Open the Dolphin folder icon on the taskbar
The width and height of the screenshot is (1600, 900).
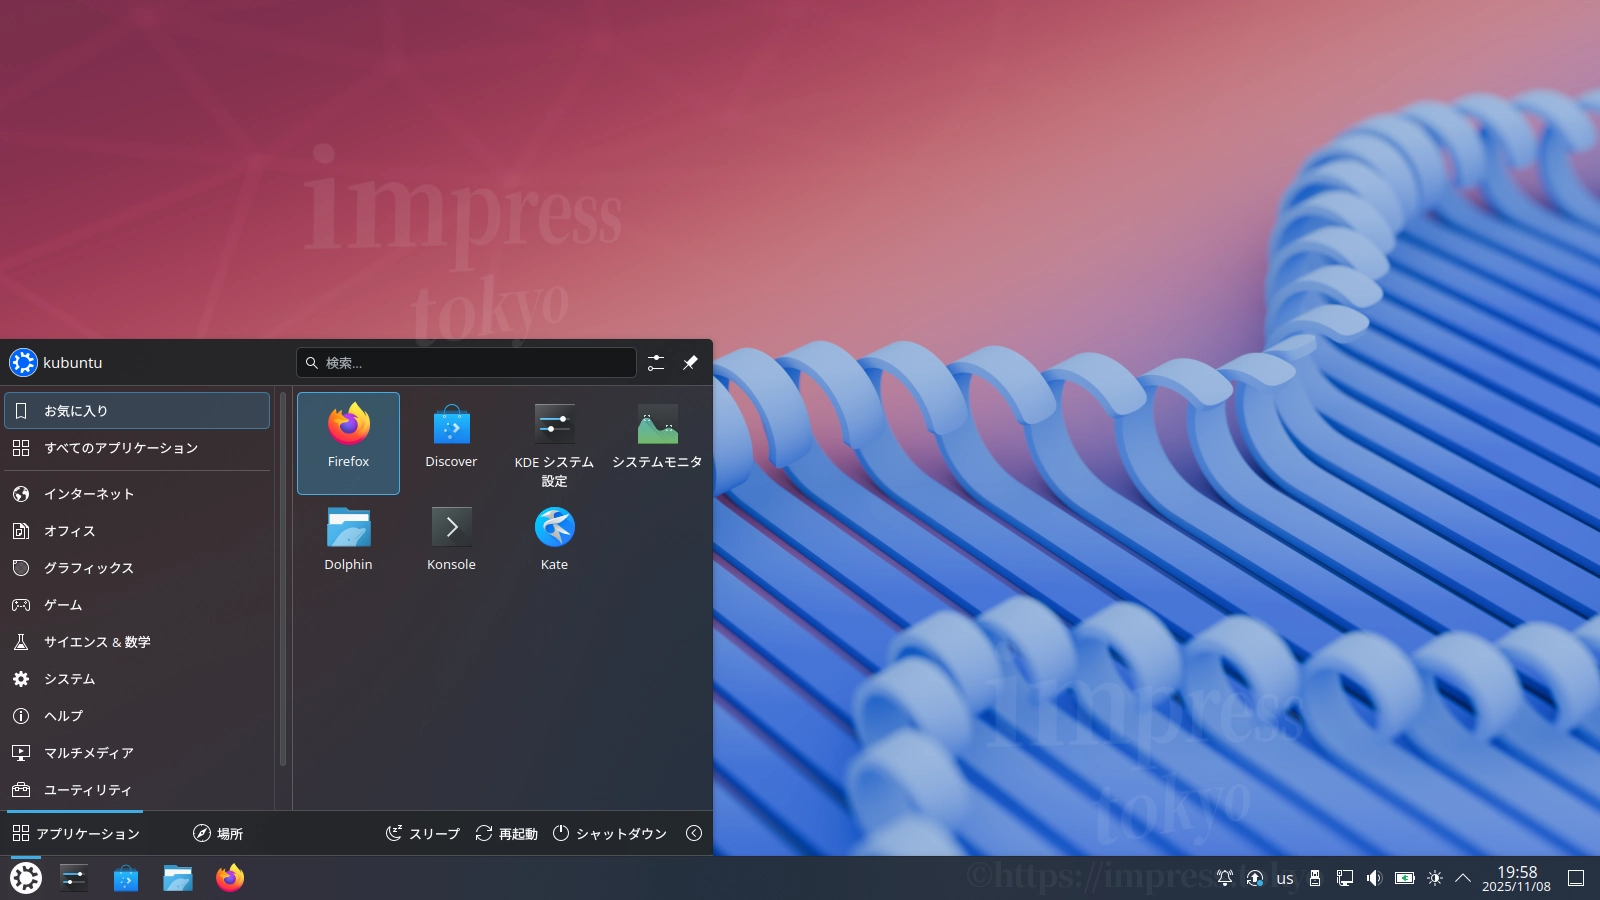click(178, 878)
